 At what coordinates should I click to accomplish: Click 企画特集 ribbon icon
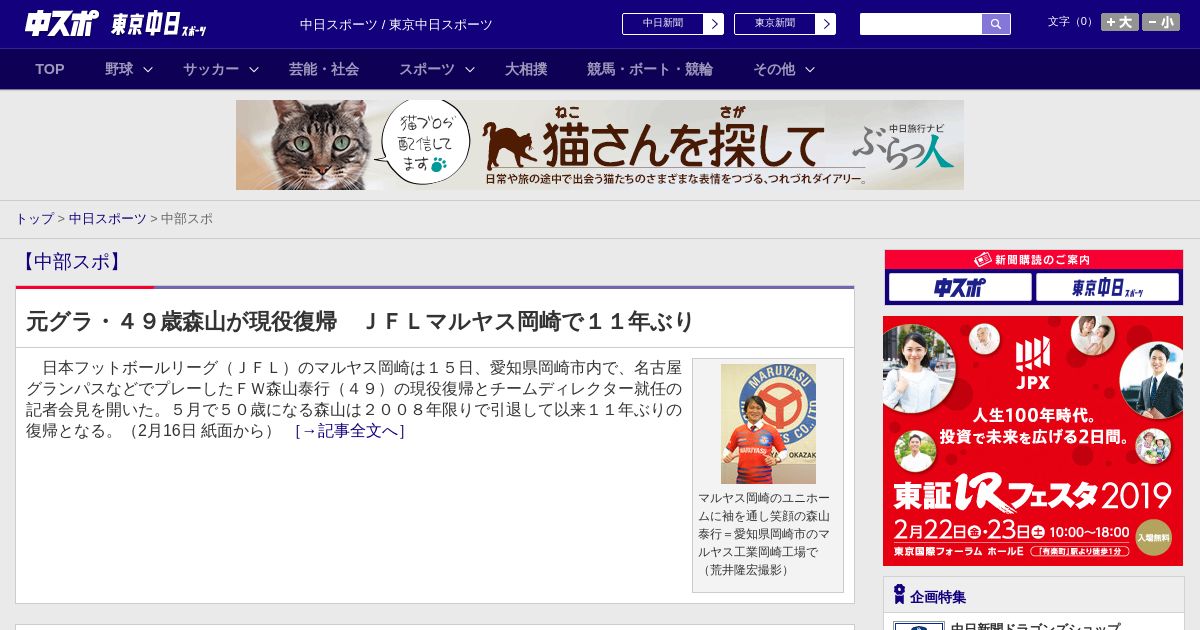(x=899, y=595)
